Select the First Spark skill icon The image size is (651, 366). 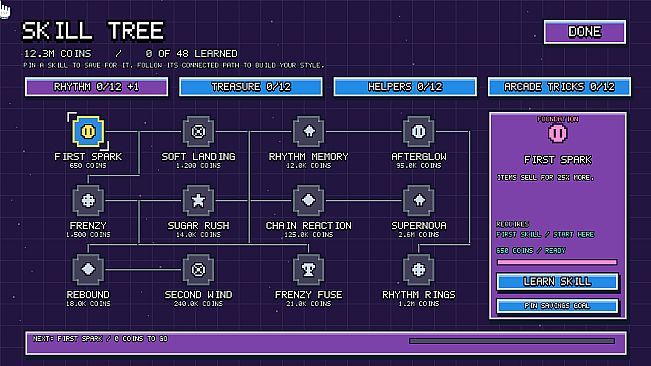coord(88,132)
